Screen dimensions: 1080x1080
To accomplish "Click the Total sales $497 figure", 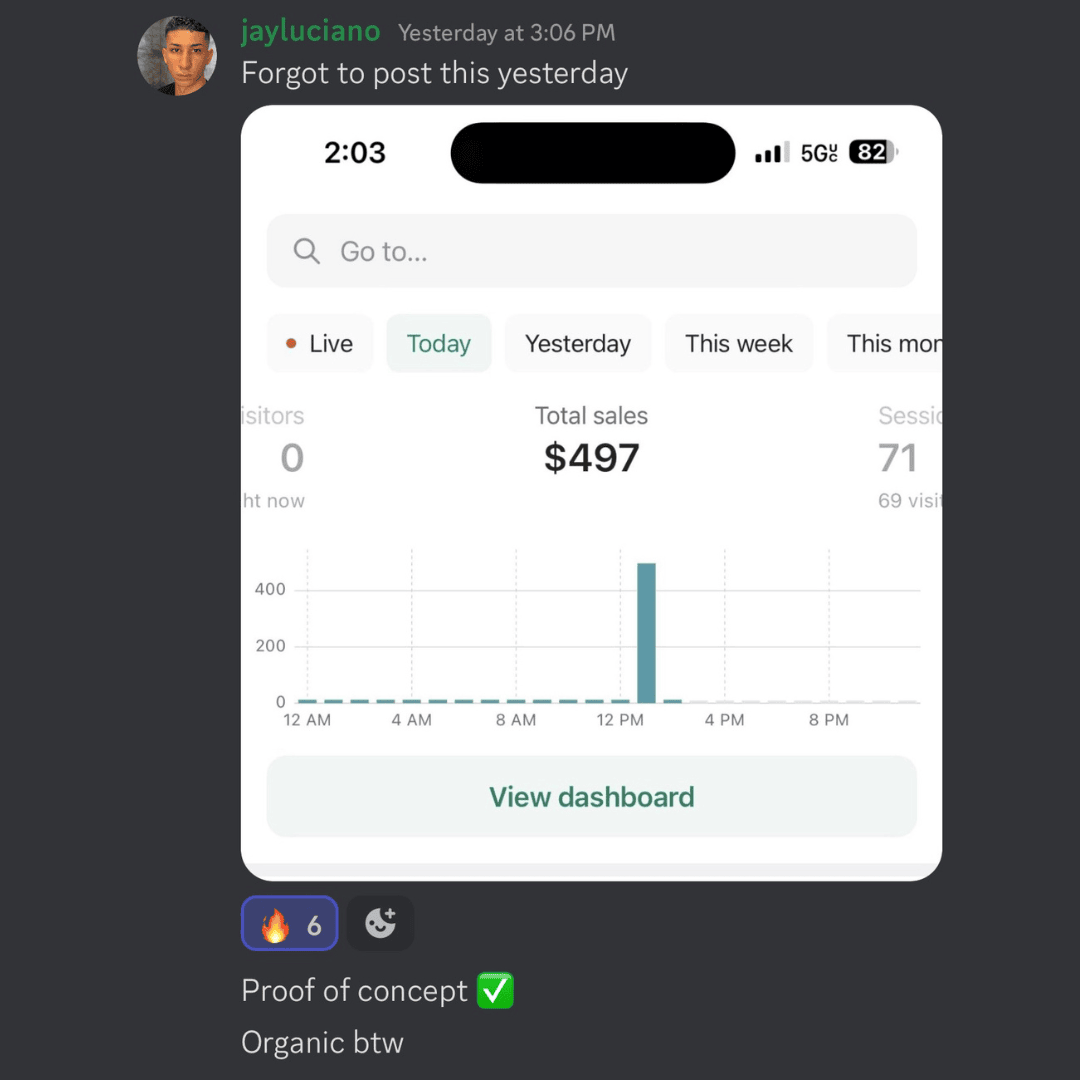I will coord(591,458).
